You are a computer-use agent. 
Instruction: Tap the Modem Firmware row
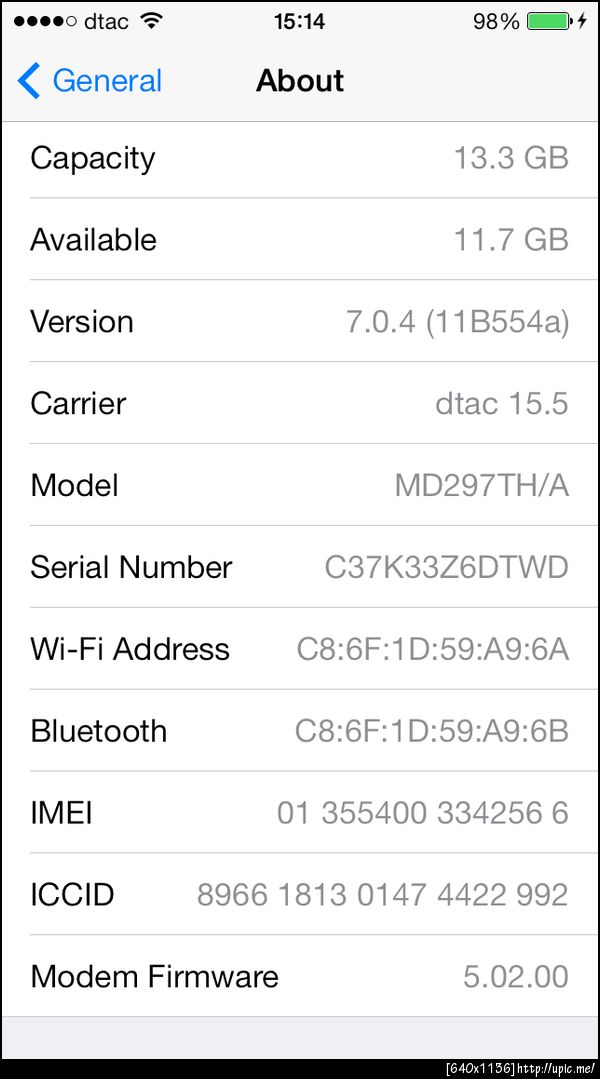[x=300, y=977]
